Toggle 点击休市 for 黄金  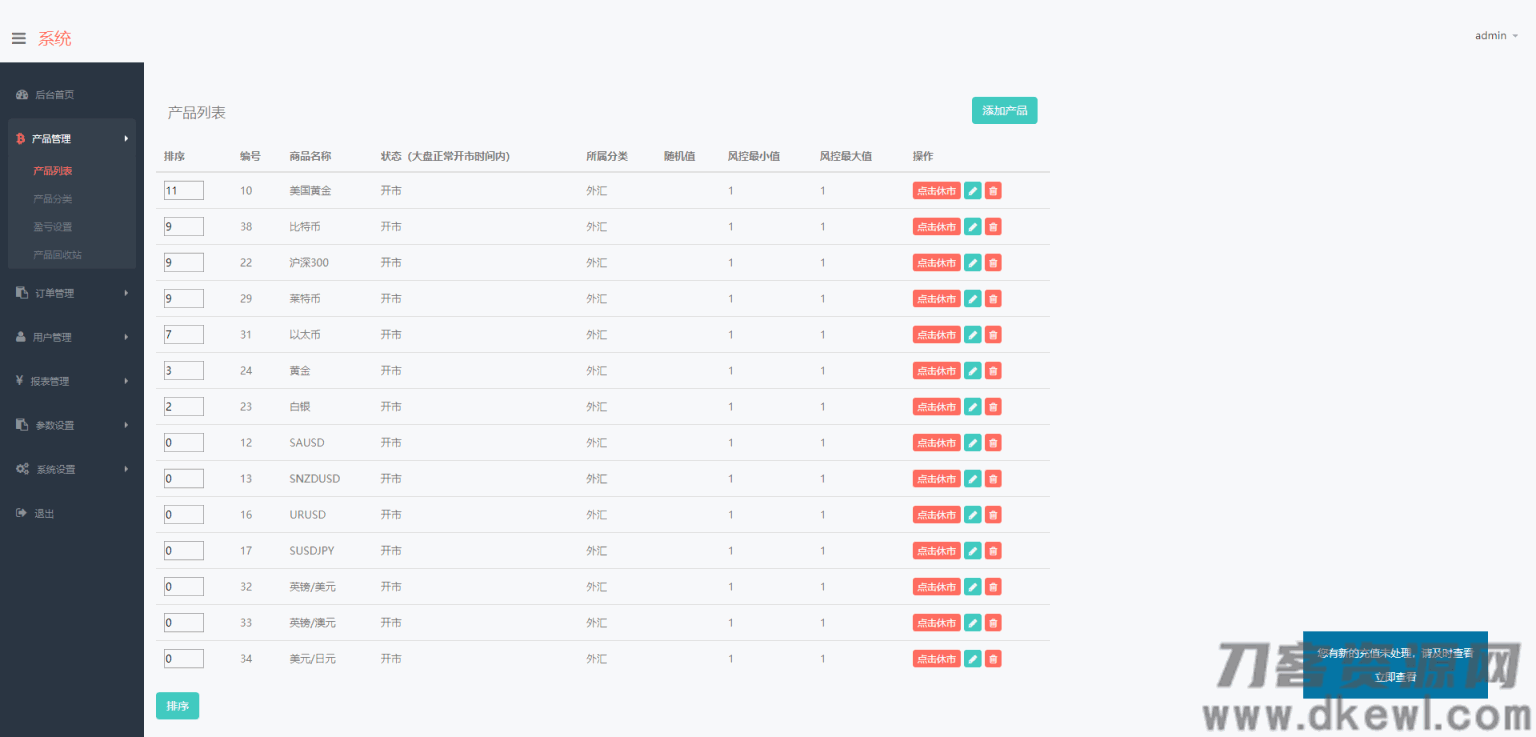[936, 371]
